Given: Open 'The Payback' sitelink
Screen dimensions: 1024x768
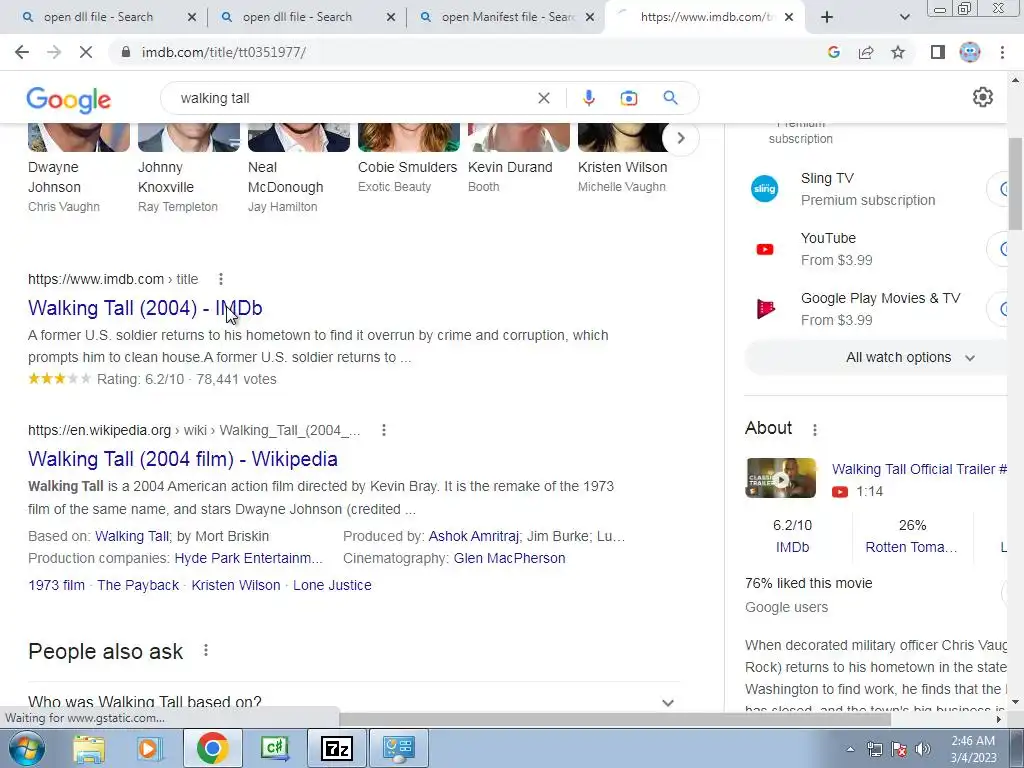Looking at the screenshot, I should coord(138,585).
